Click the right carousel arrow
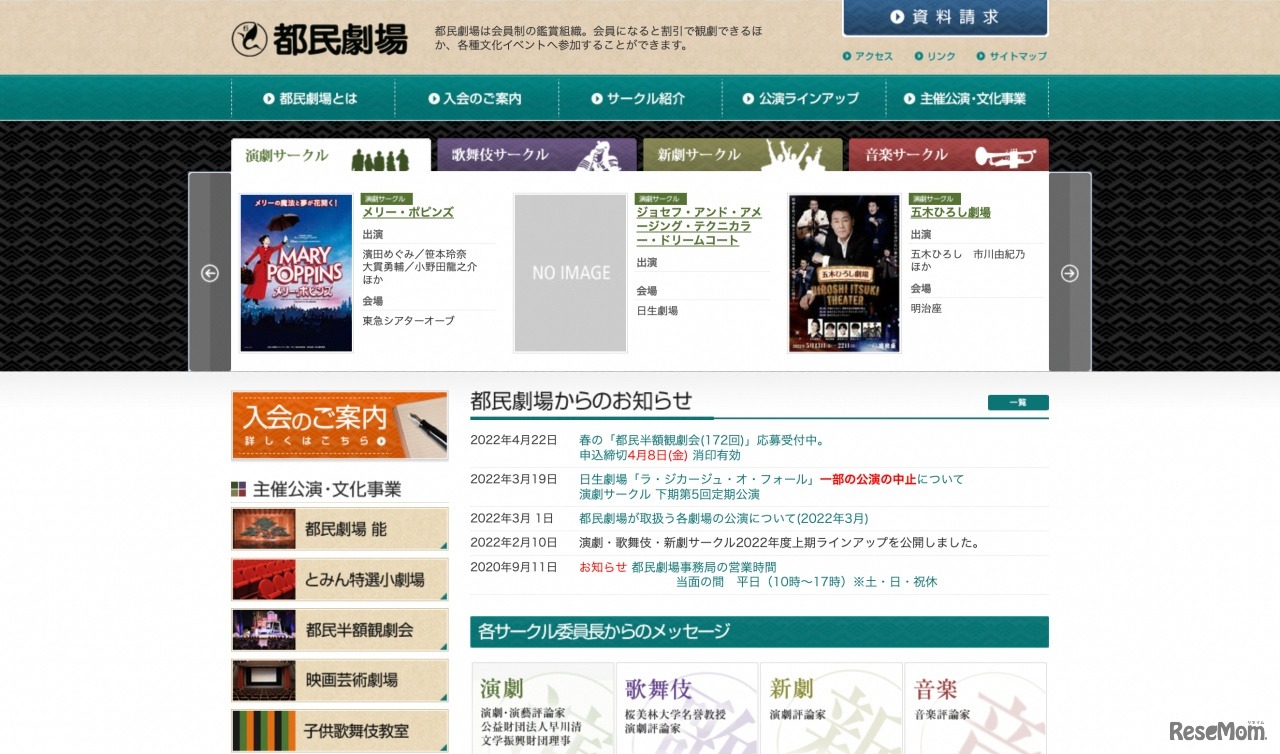The width and height of the screenshot is (1280, 754). click(1070, 272)
